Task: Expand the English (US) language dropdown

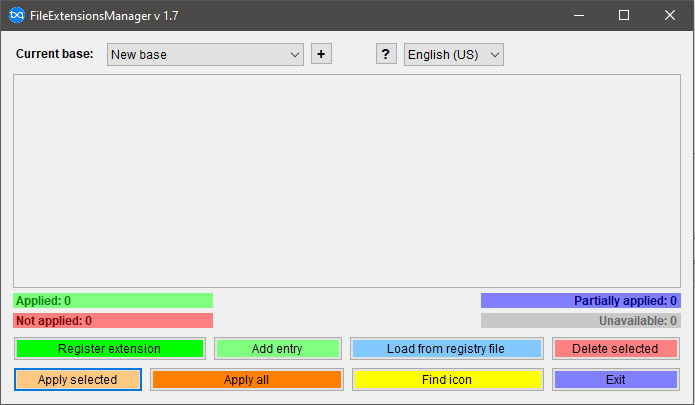Action: pyautogui.click(x=453, y=55)
